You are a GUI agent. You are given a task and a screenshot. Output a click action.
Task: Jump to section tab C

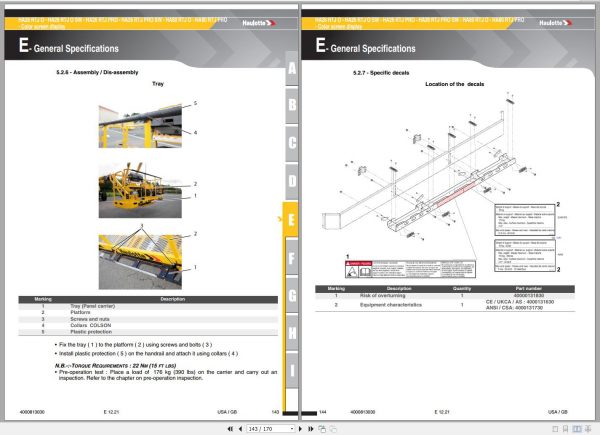click(292, 143)
